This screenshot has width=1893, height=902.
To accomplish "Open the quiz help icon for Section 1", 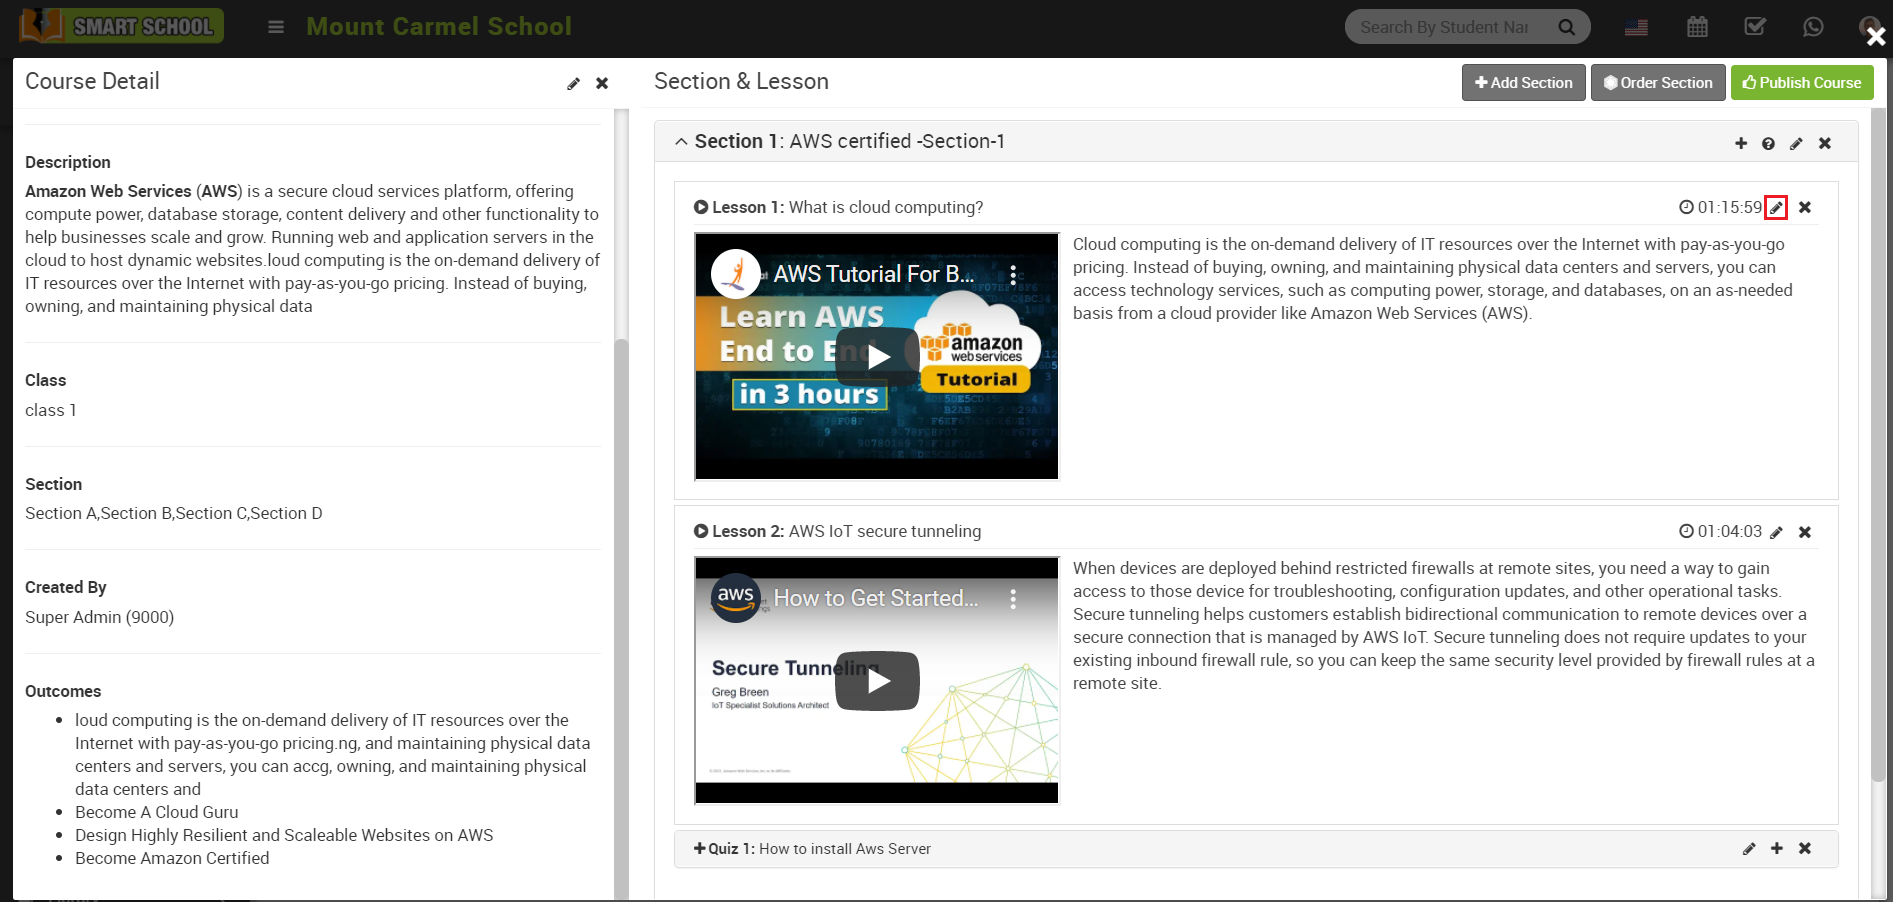I will pyautogui.click(x=1768, y=143).
